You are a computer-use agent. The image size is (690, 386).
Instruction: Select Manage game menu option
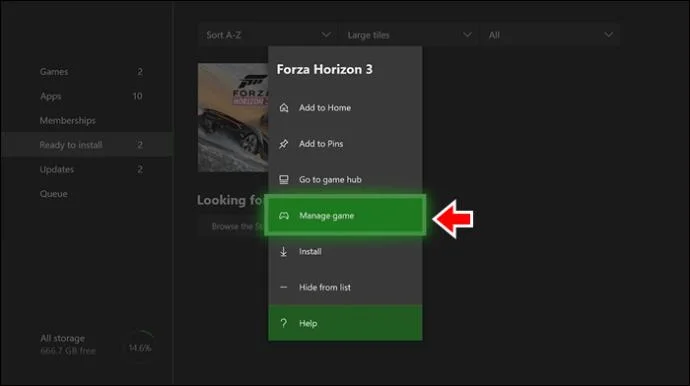coord(345,216)
